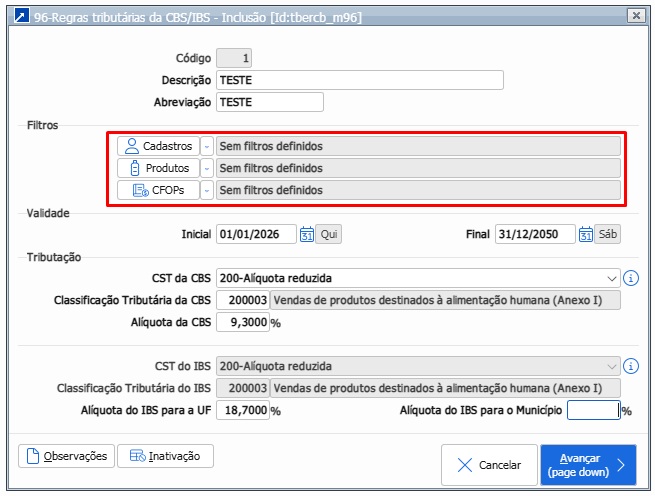Viewport: 655px width, 496px height.
Task: Click the info icon next to CST da CBS
Action: (630, 278)
